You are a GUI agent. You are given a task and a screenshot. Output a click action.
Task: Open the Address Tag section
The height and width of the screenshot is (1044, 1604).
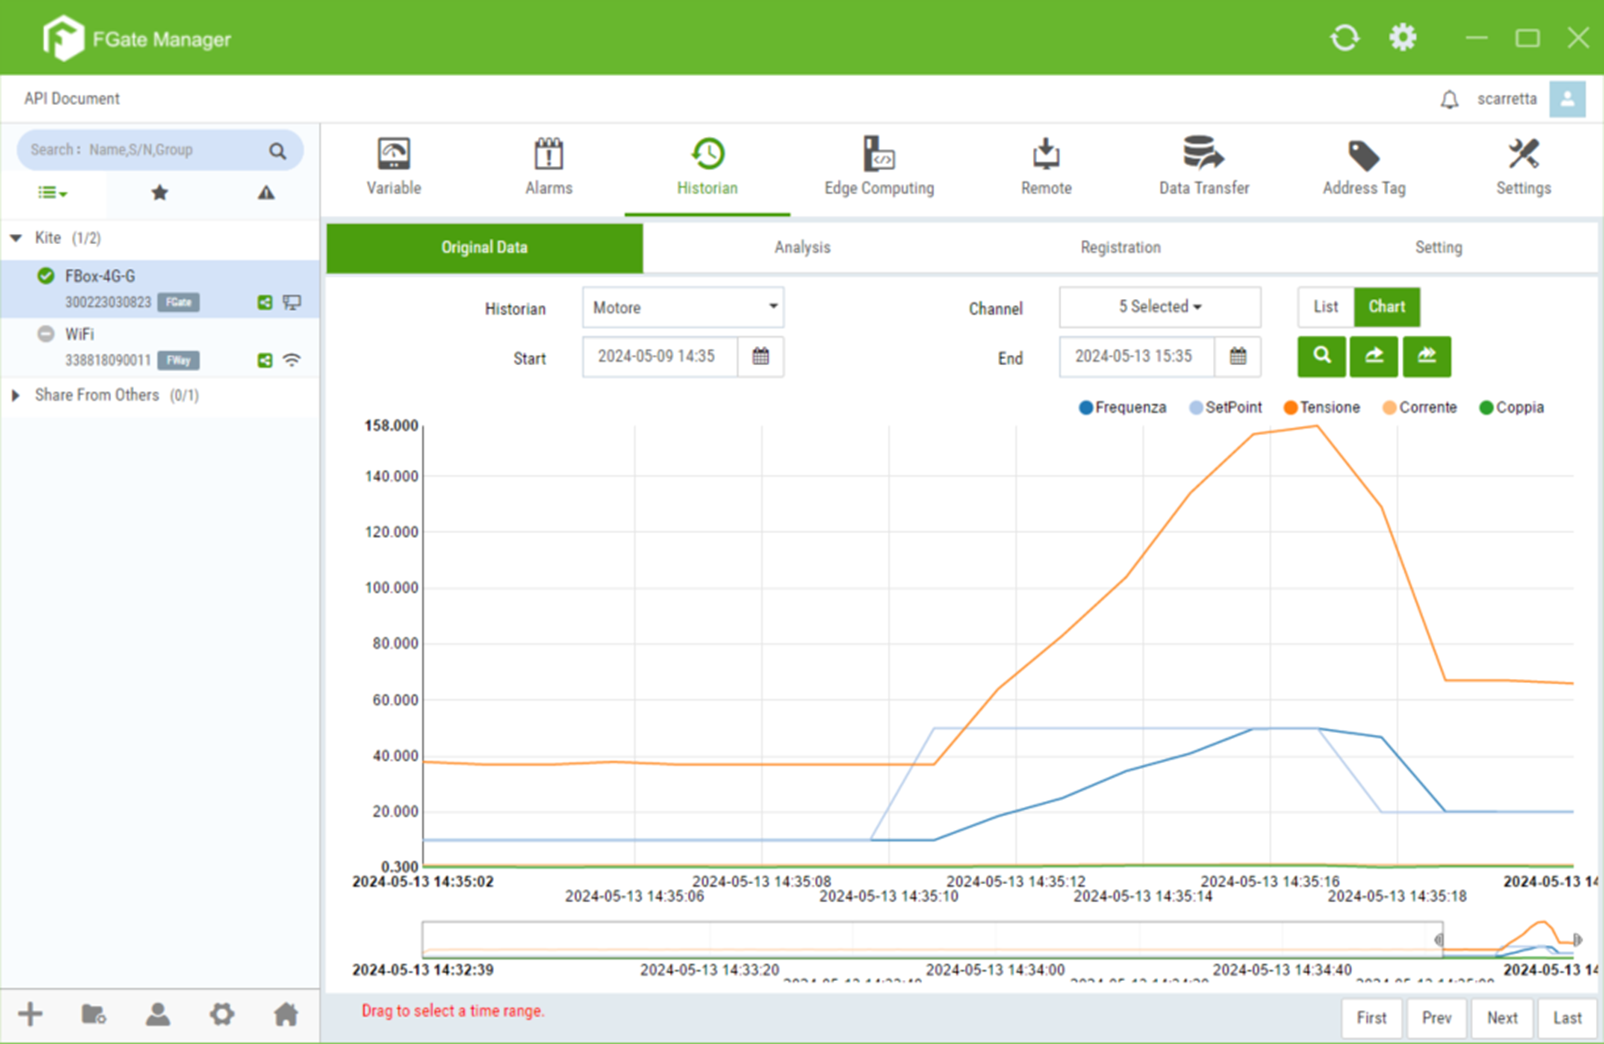[x=1364, y=166]
